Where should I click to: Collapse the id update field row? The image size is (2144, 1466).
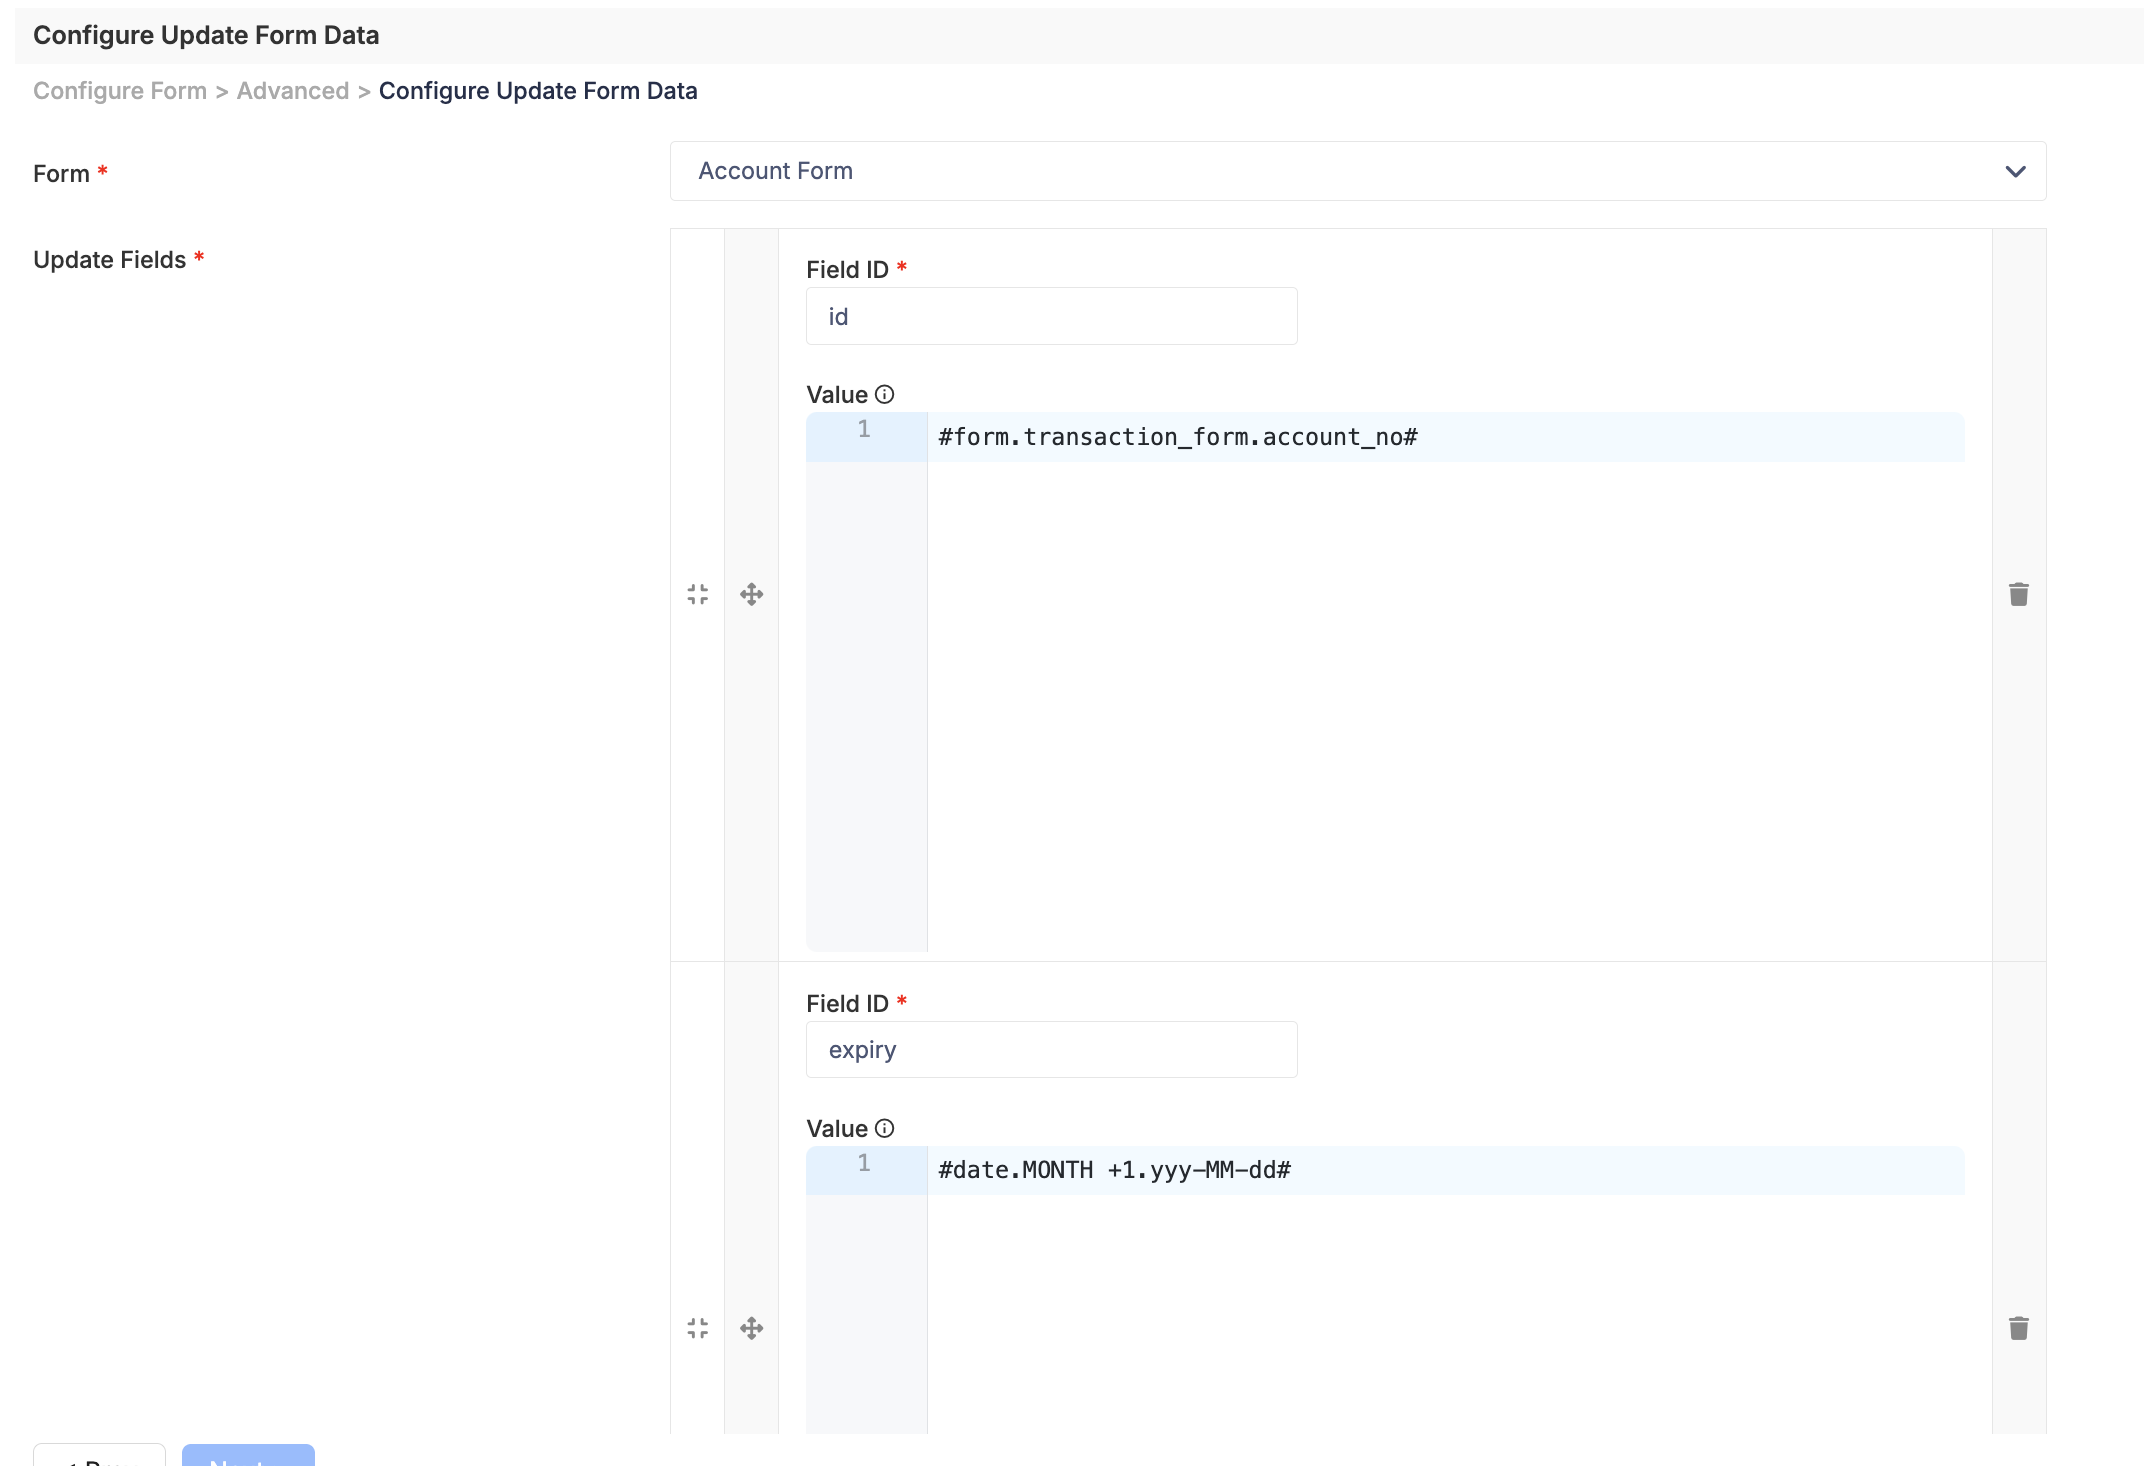[698, 595]
